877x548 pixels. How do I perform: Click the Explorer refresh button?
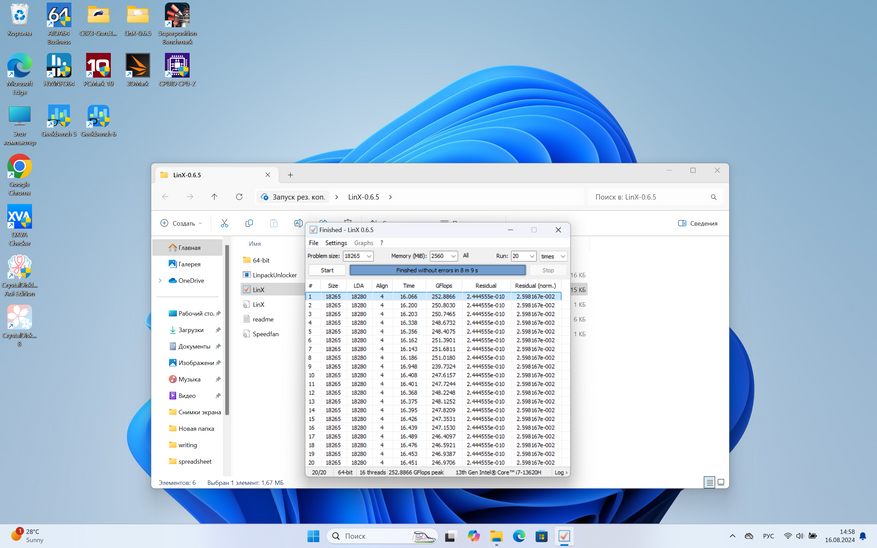239,197
